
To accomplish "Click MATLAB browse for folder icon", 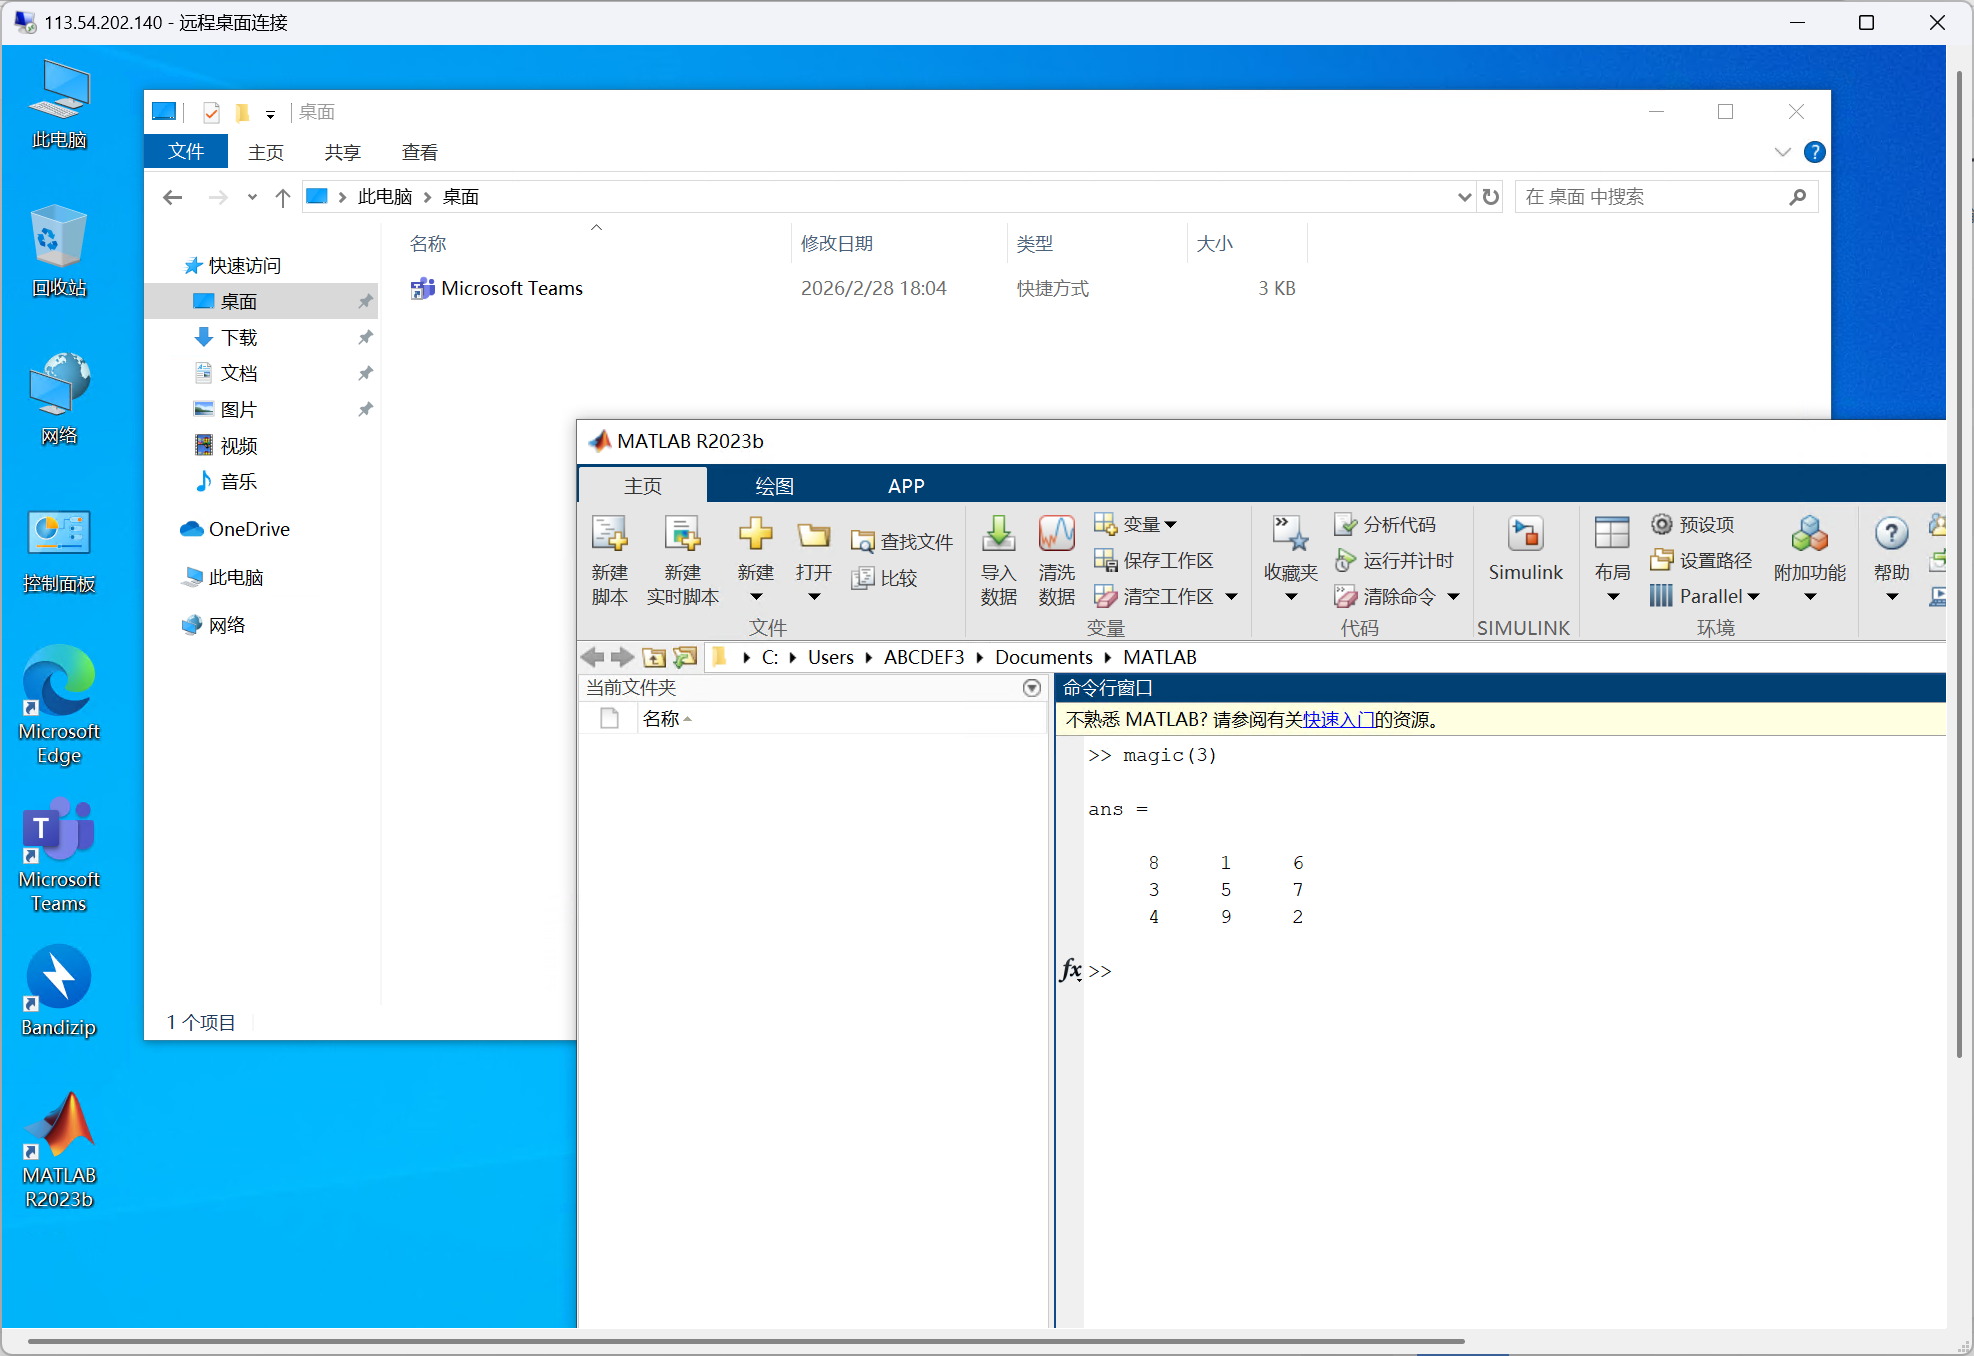I will pyautogui.click(x=685, y=657).
